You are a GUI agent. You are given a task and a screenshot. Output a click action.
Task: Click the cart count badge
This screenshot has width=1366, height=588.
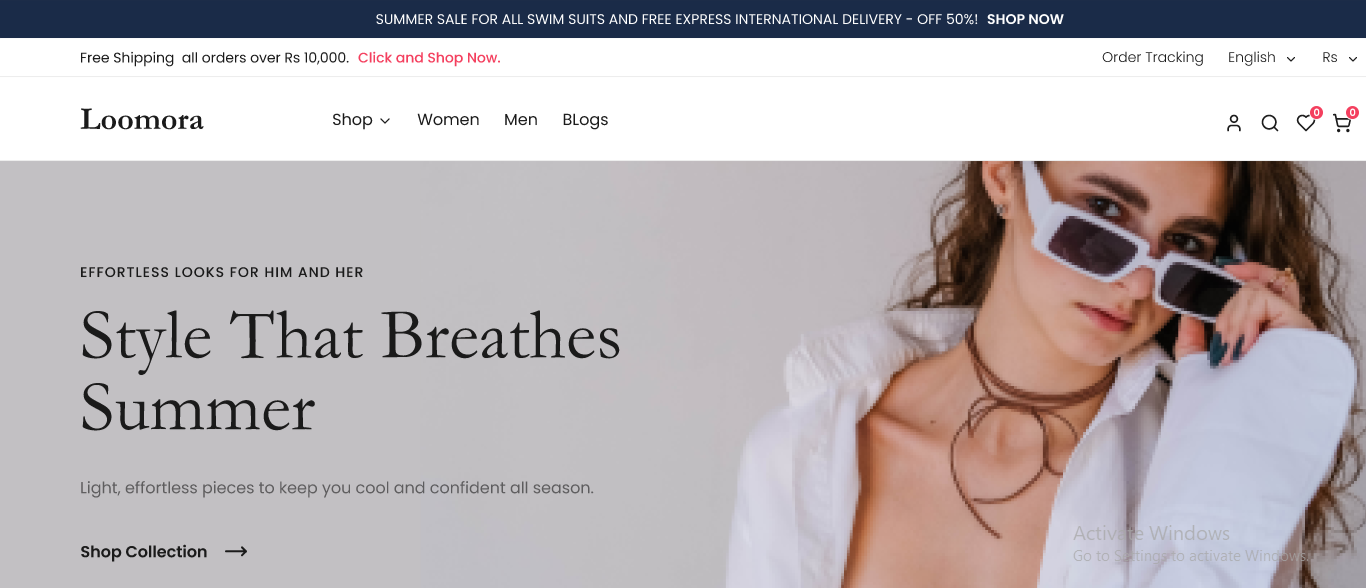[x=1352, y=113]
